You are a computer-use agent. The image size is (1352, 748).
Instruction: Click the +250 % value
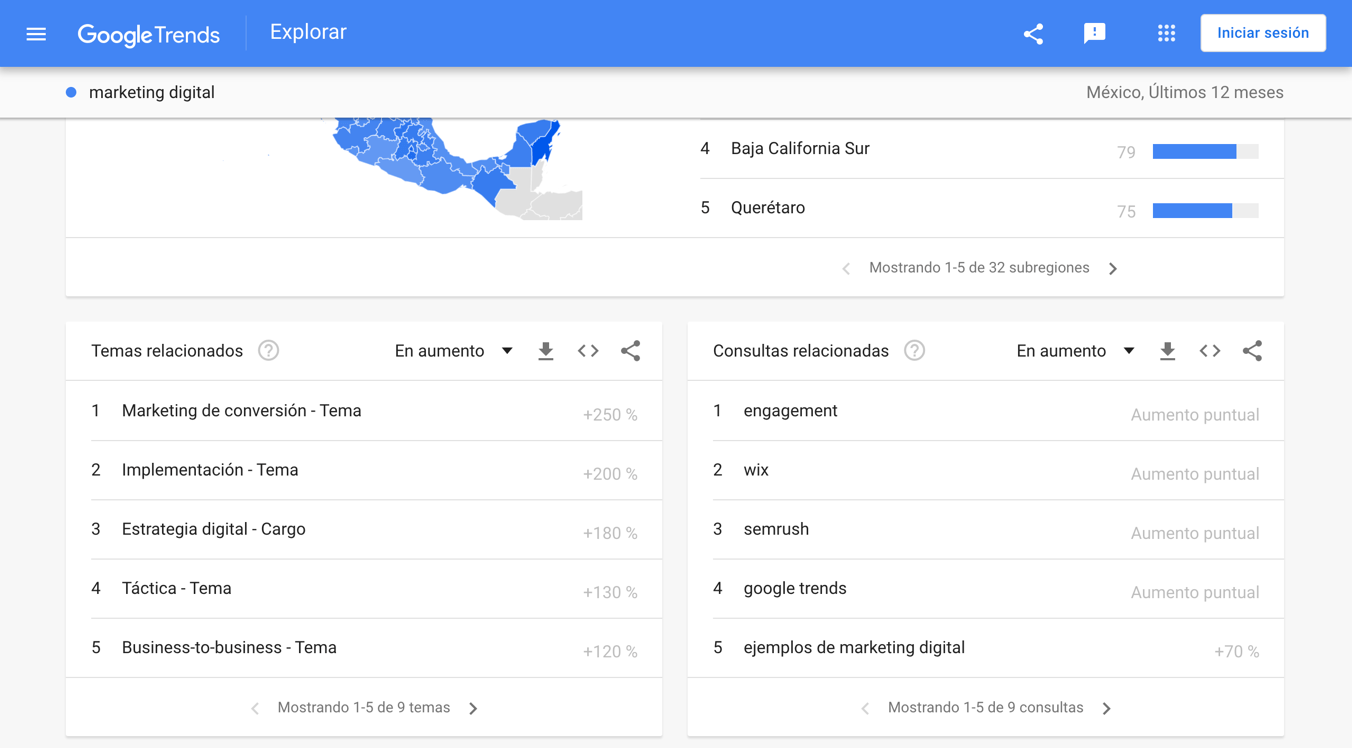coord(610,415)
